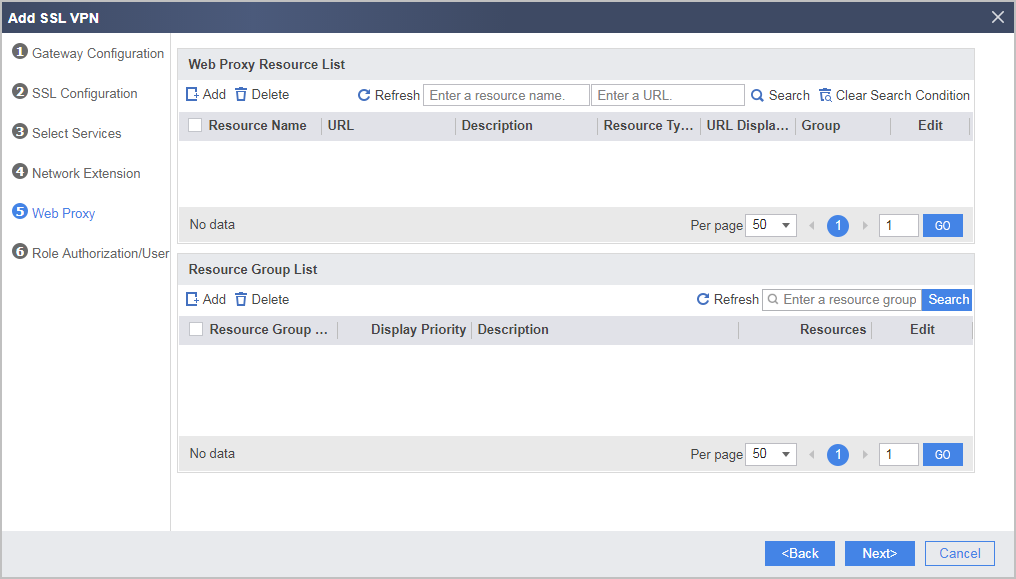The height and width of the screenshot is (579, 1016).
Task: Click Search button in Resource Group List
Action: (948, 299)
